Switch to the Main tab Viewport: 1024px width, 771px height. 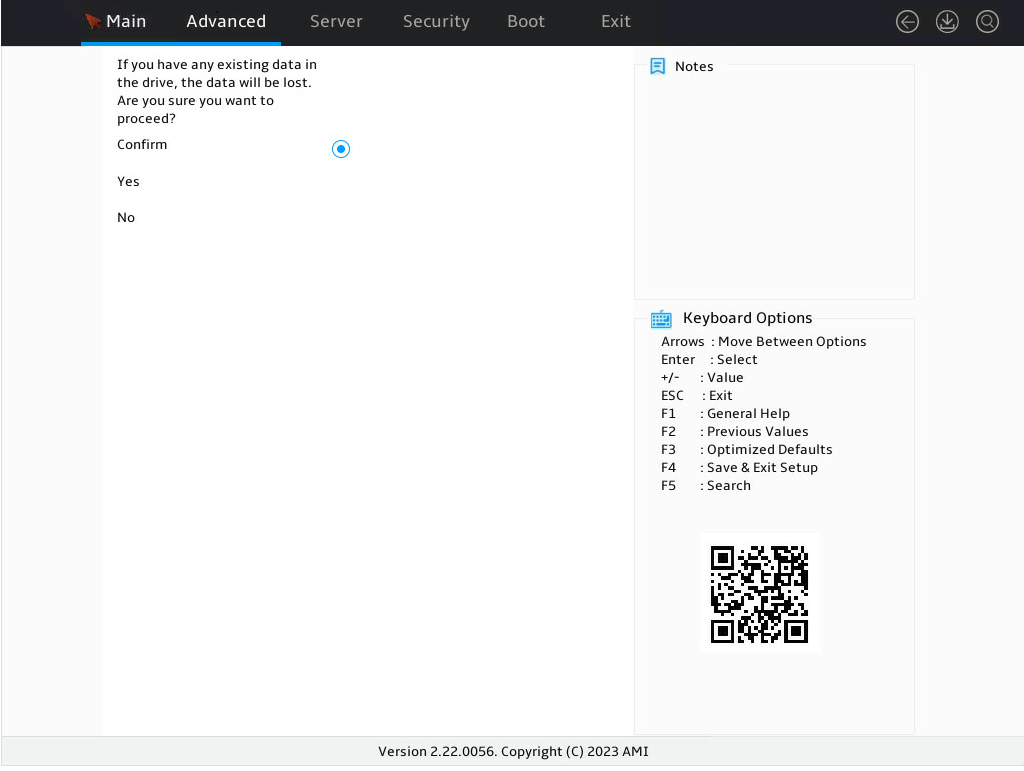126,22
